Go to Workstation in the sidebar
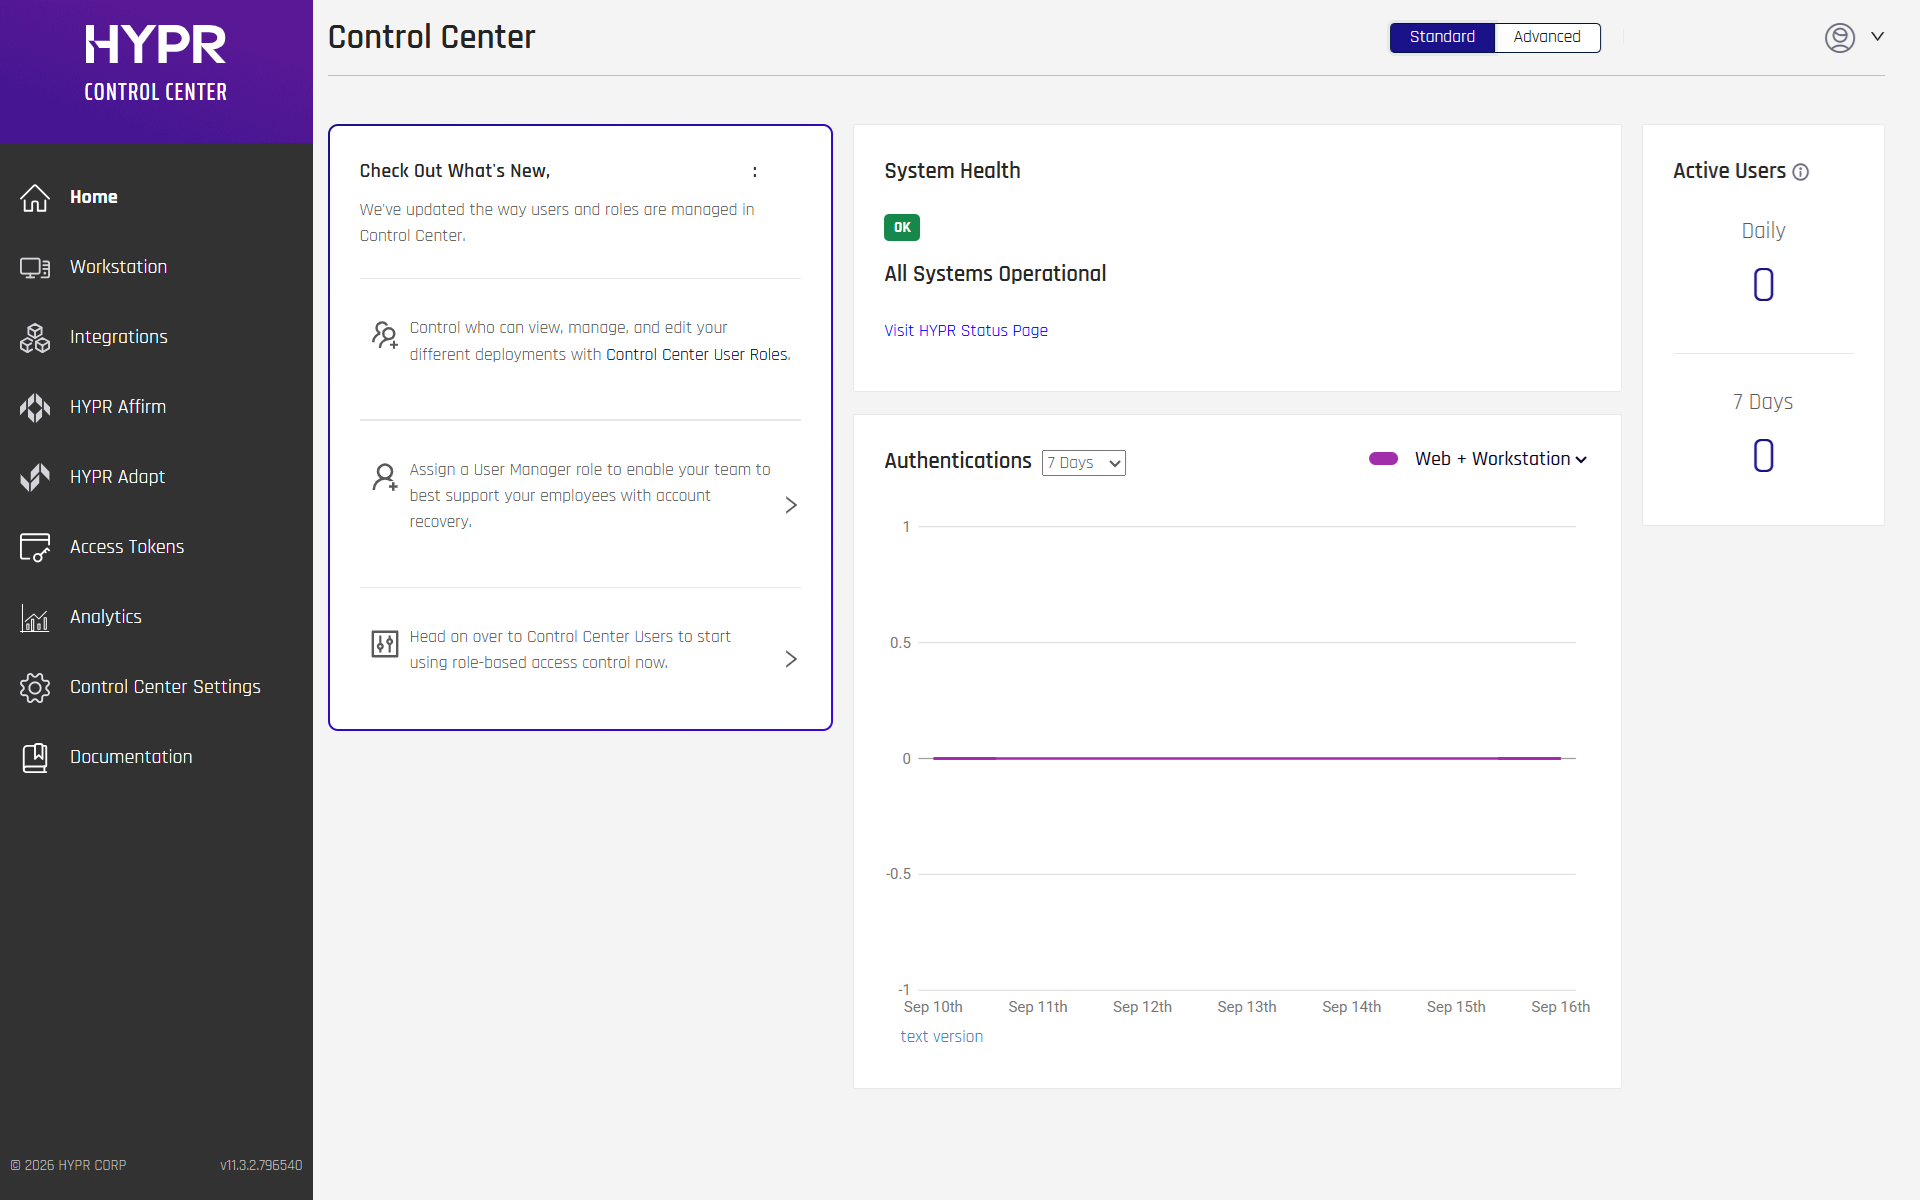 (118, 267)
